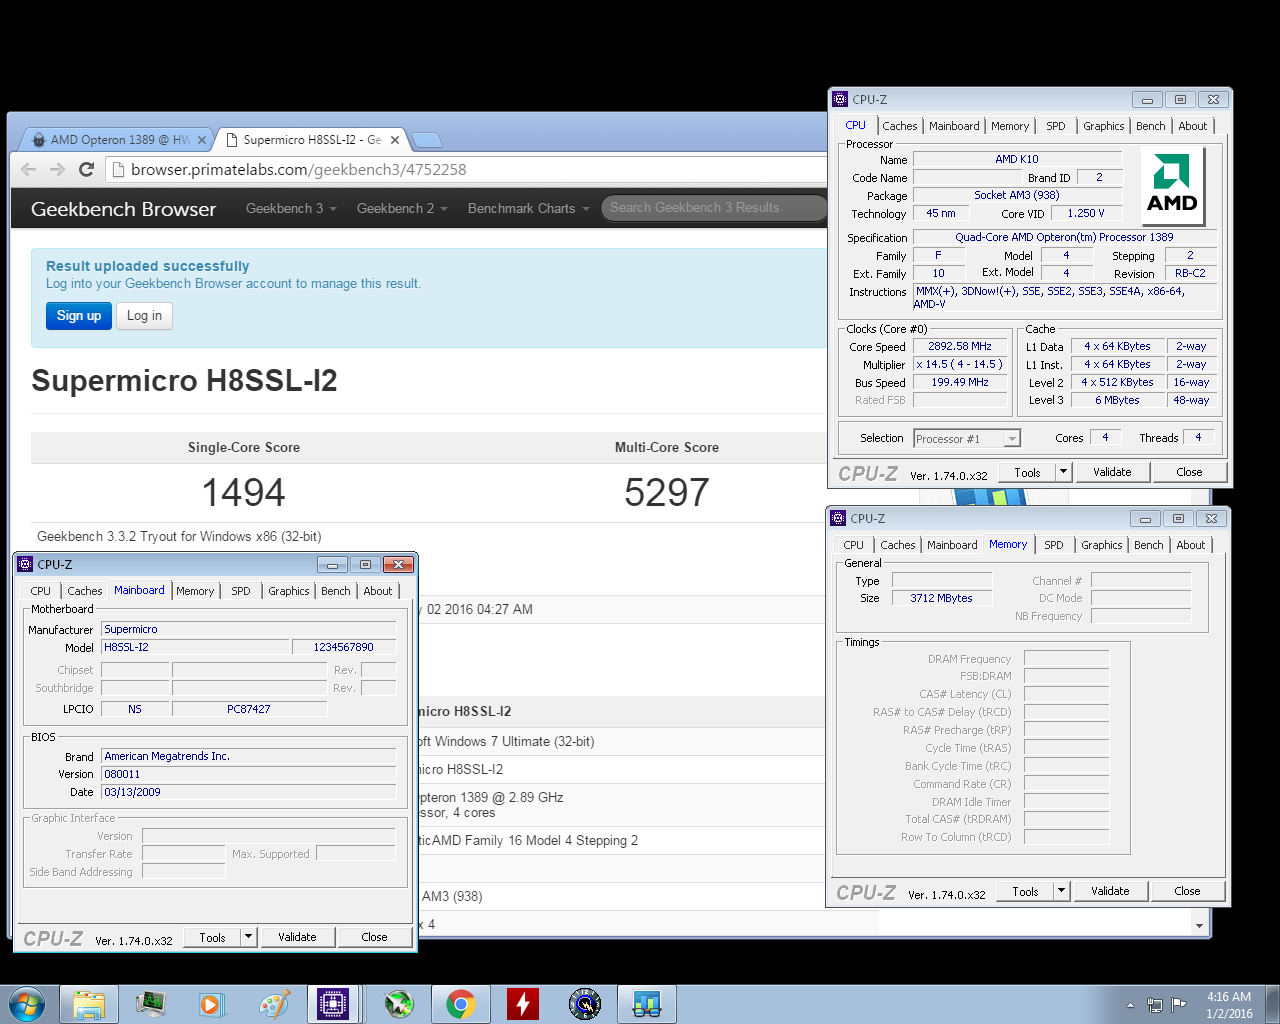1280x1024 pixels.
Task: Expand Tools arrow in top-right CPU-Z window
Action: coord(1063,472)
